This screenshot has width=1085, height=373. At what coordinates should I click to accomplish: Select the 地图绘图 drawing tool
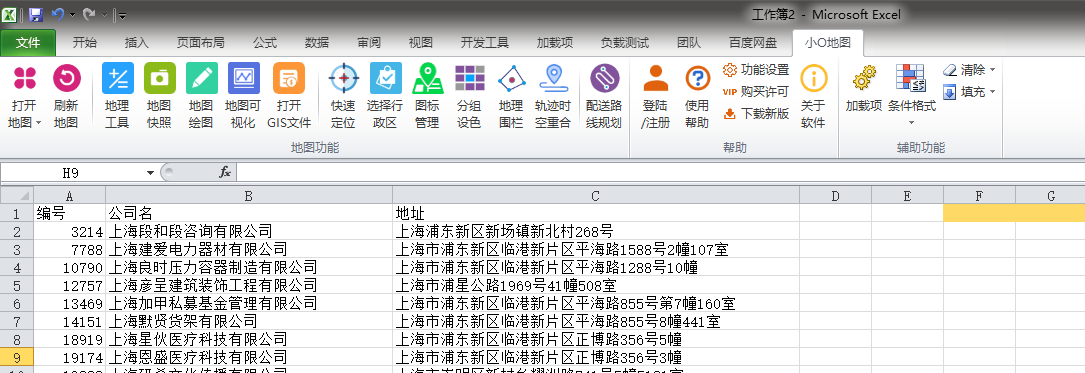(x=201, y=96)
